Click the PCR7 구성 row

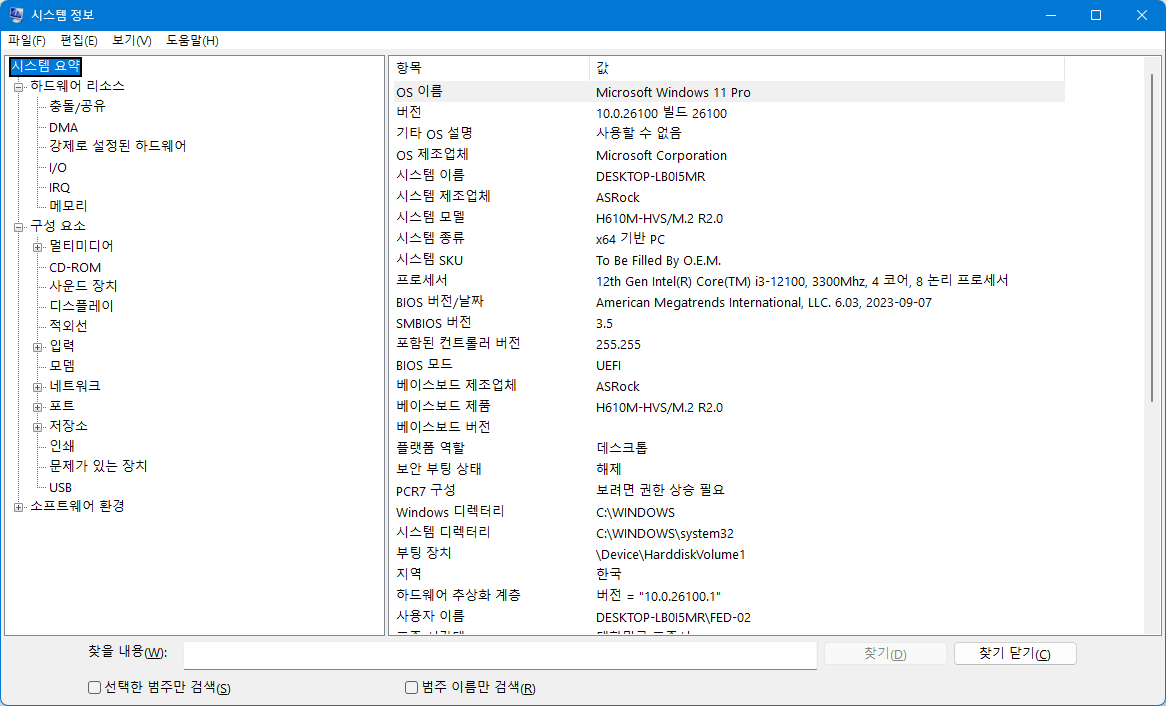729,490
